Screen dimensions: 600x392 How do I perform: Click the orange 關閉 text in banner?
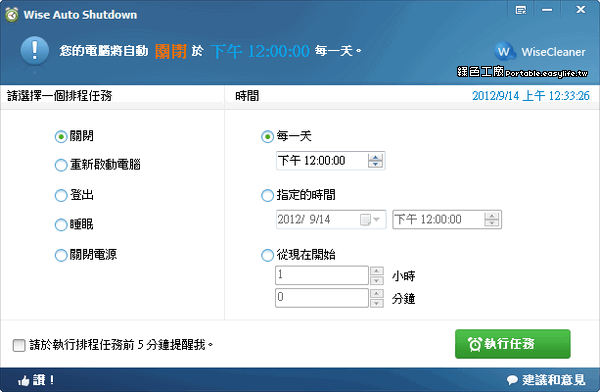coord(171,51)
